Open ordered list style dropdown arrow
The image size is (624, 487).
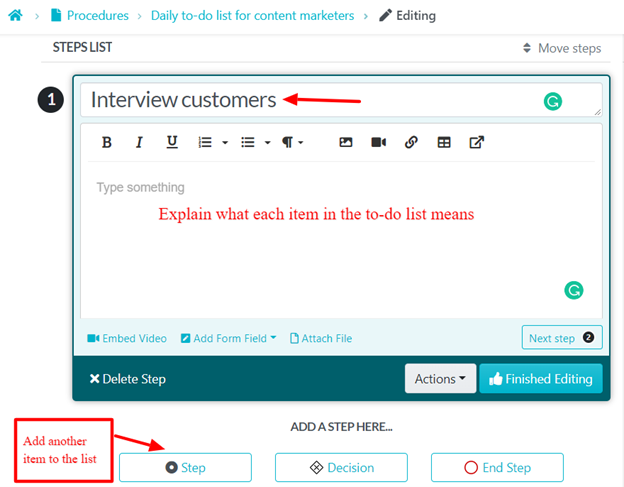click(225, 142)
